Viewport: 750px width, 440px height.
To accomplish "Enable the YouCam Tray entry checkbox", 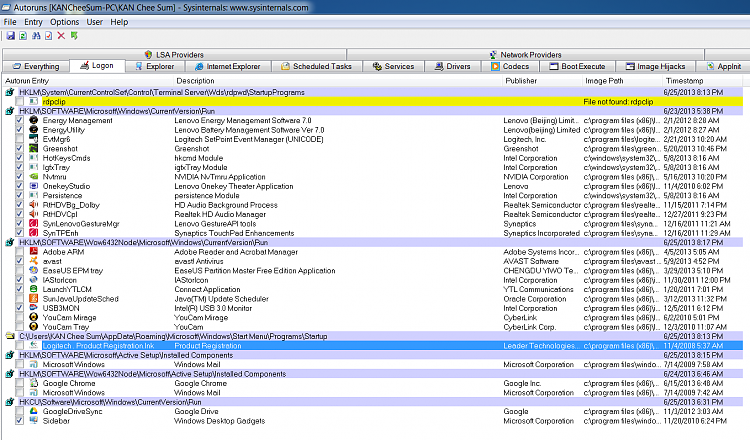I will click(20, 327).
